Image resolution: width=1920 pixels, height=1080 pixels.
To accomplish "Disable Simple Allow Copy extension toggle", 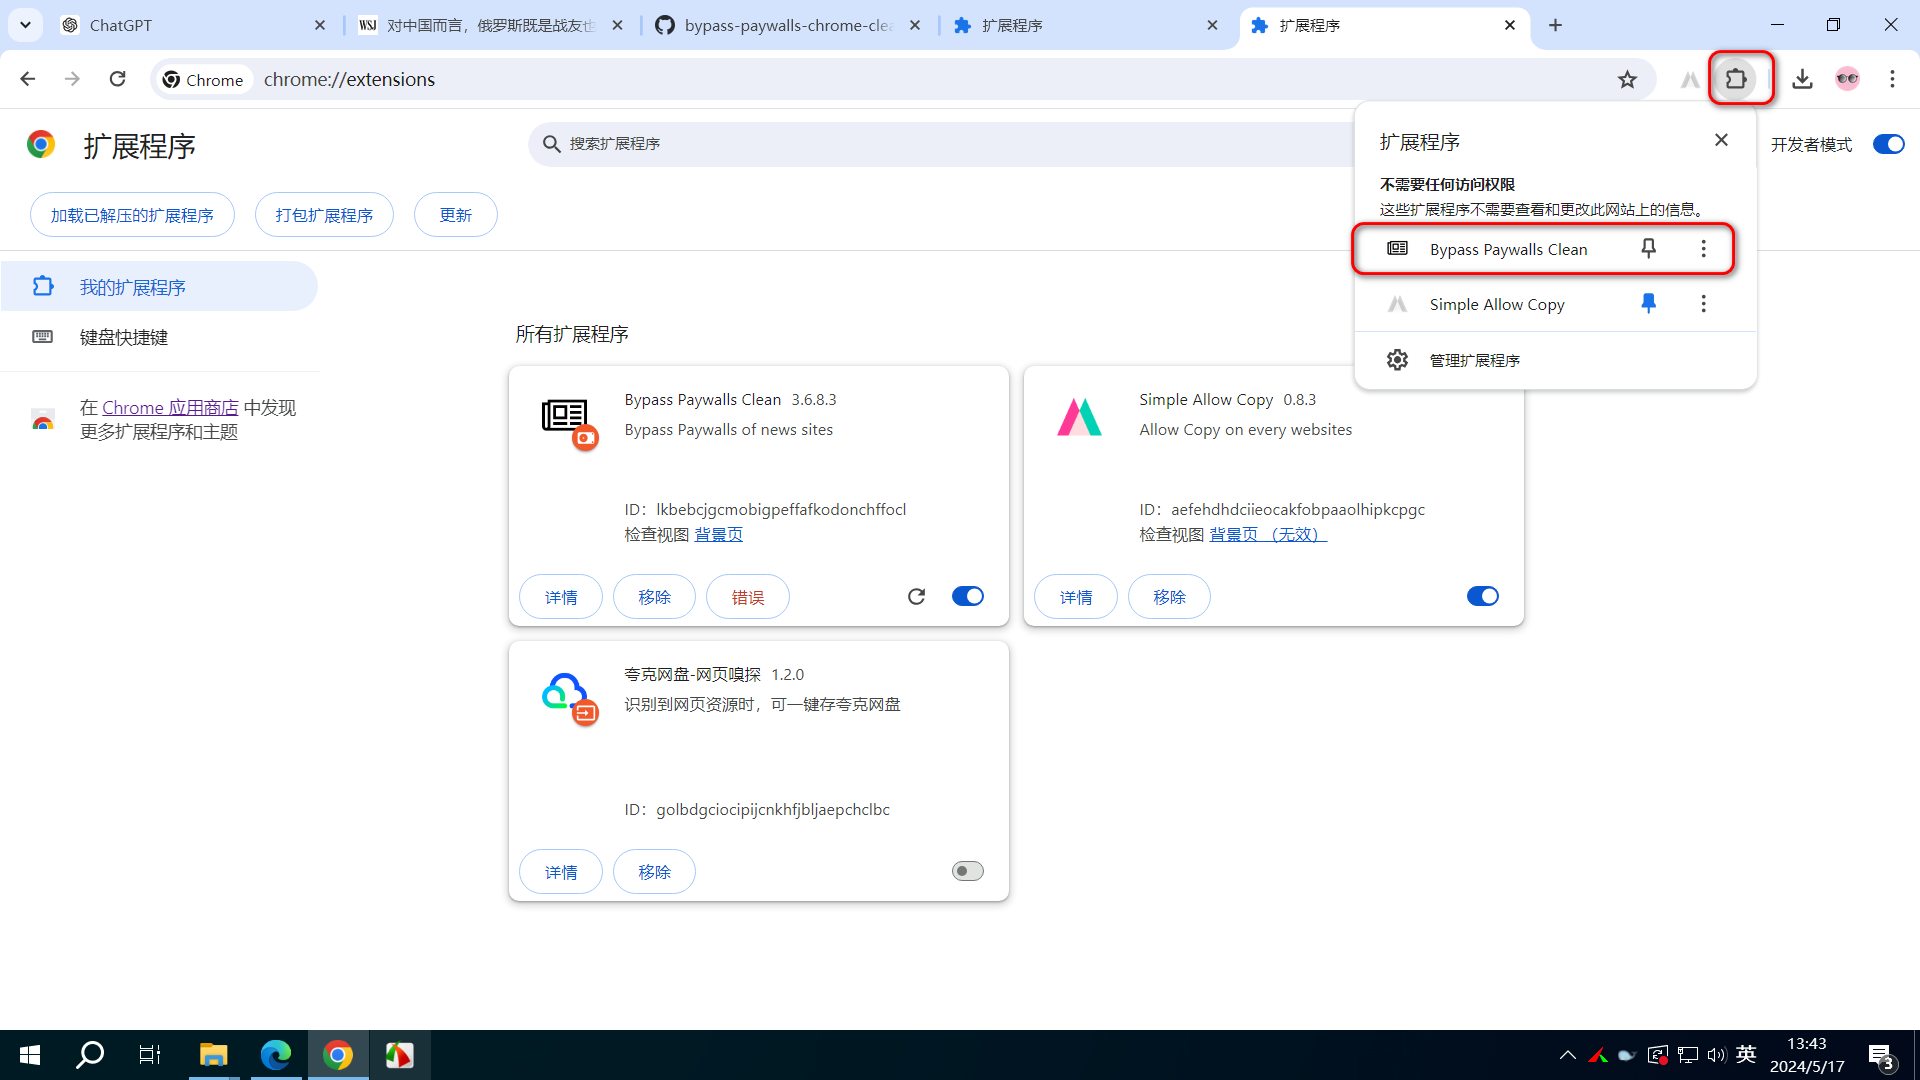I will pos(1482,596).
